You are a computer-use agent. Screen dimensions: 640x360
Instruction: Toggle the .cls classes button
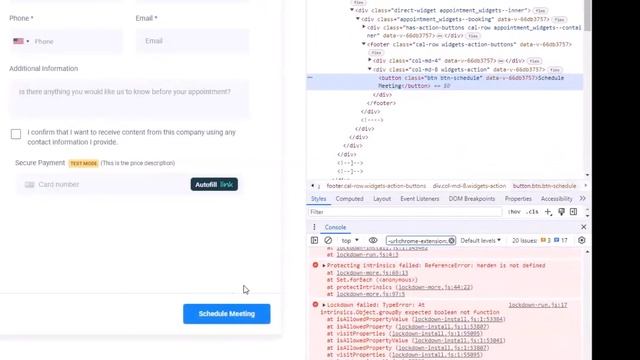click(532, 212)
